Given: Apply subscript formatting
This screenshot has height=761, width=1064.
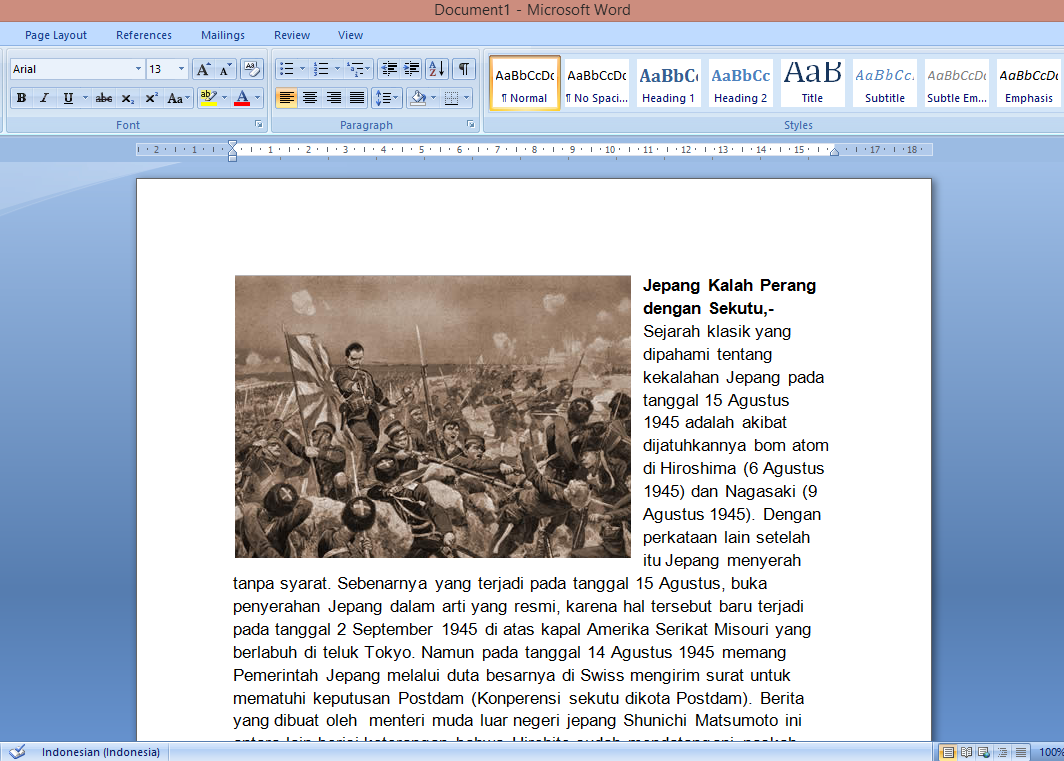Looking at the screenshot, I should pos(127,98).
